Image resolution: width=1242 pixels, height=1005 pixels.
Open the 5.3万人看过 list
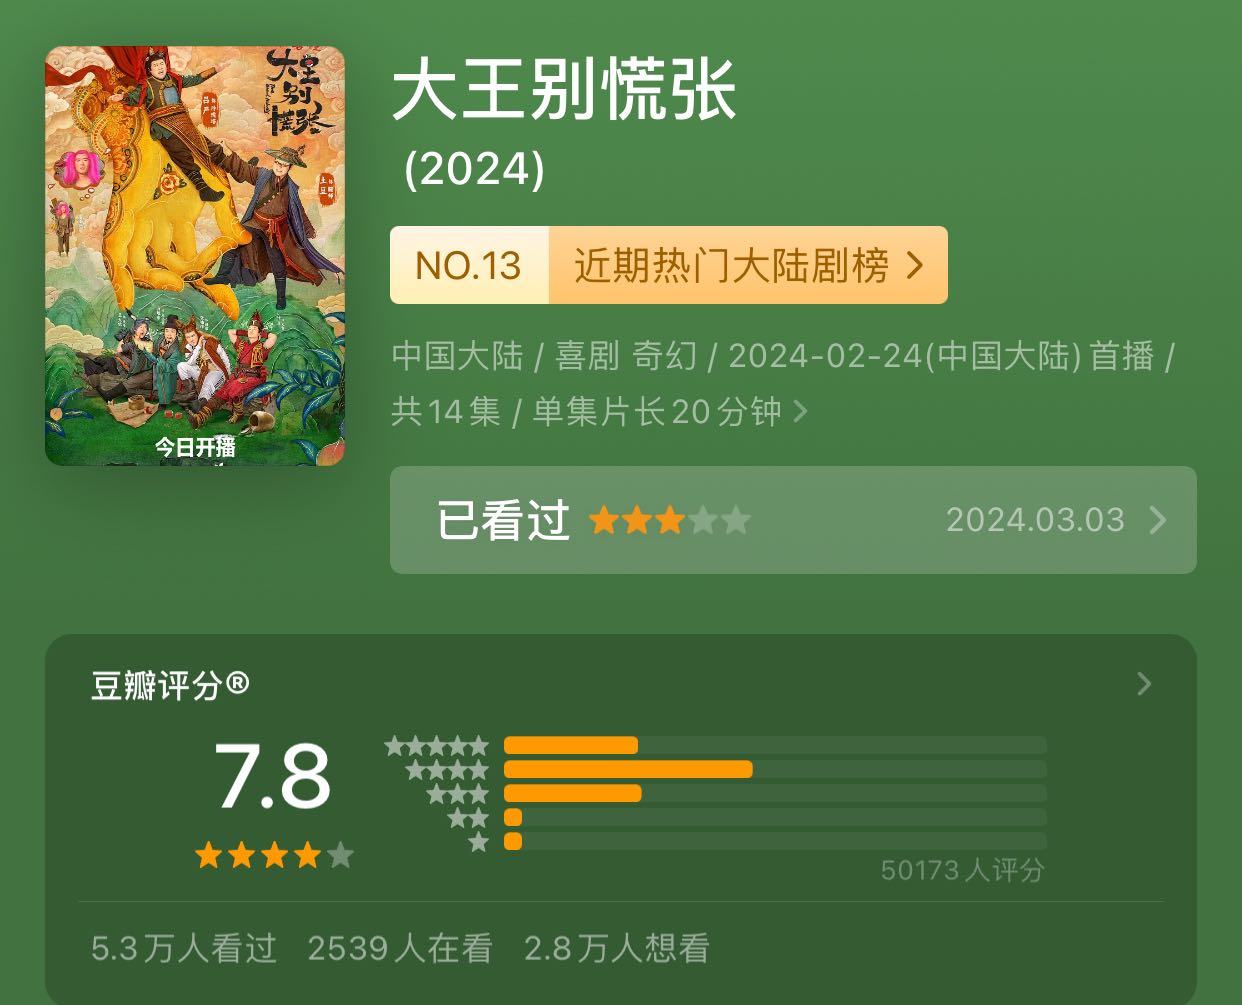184,948
